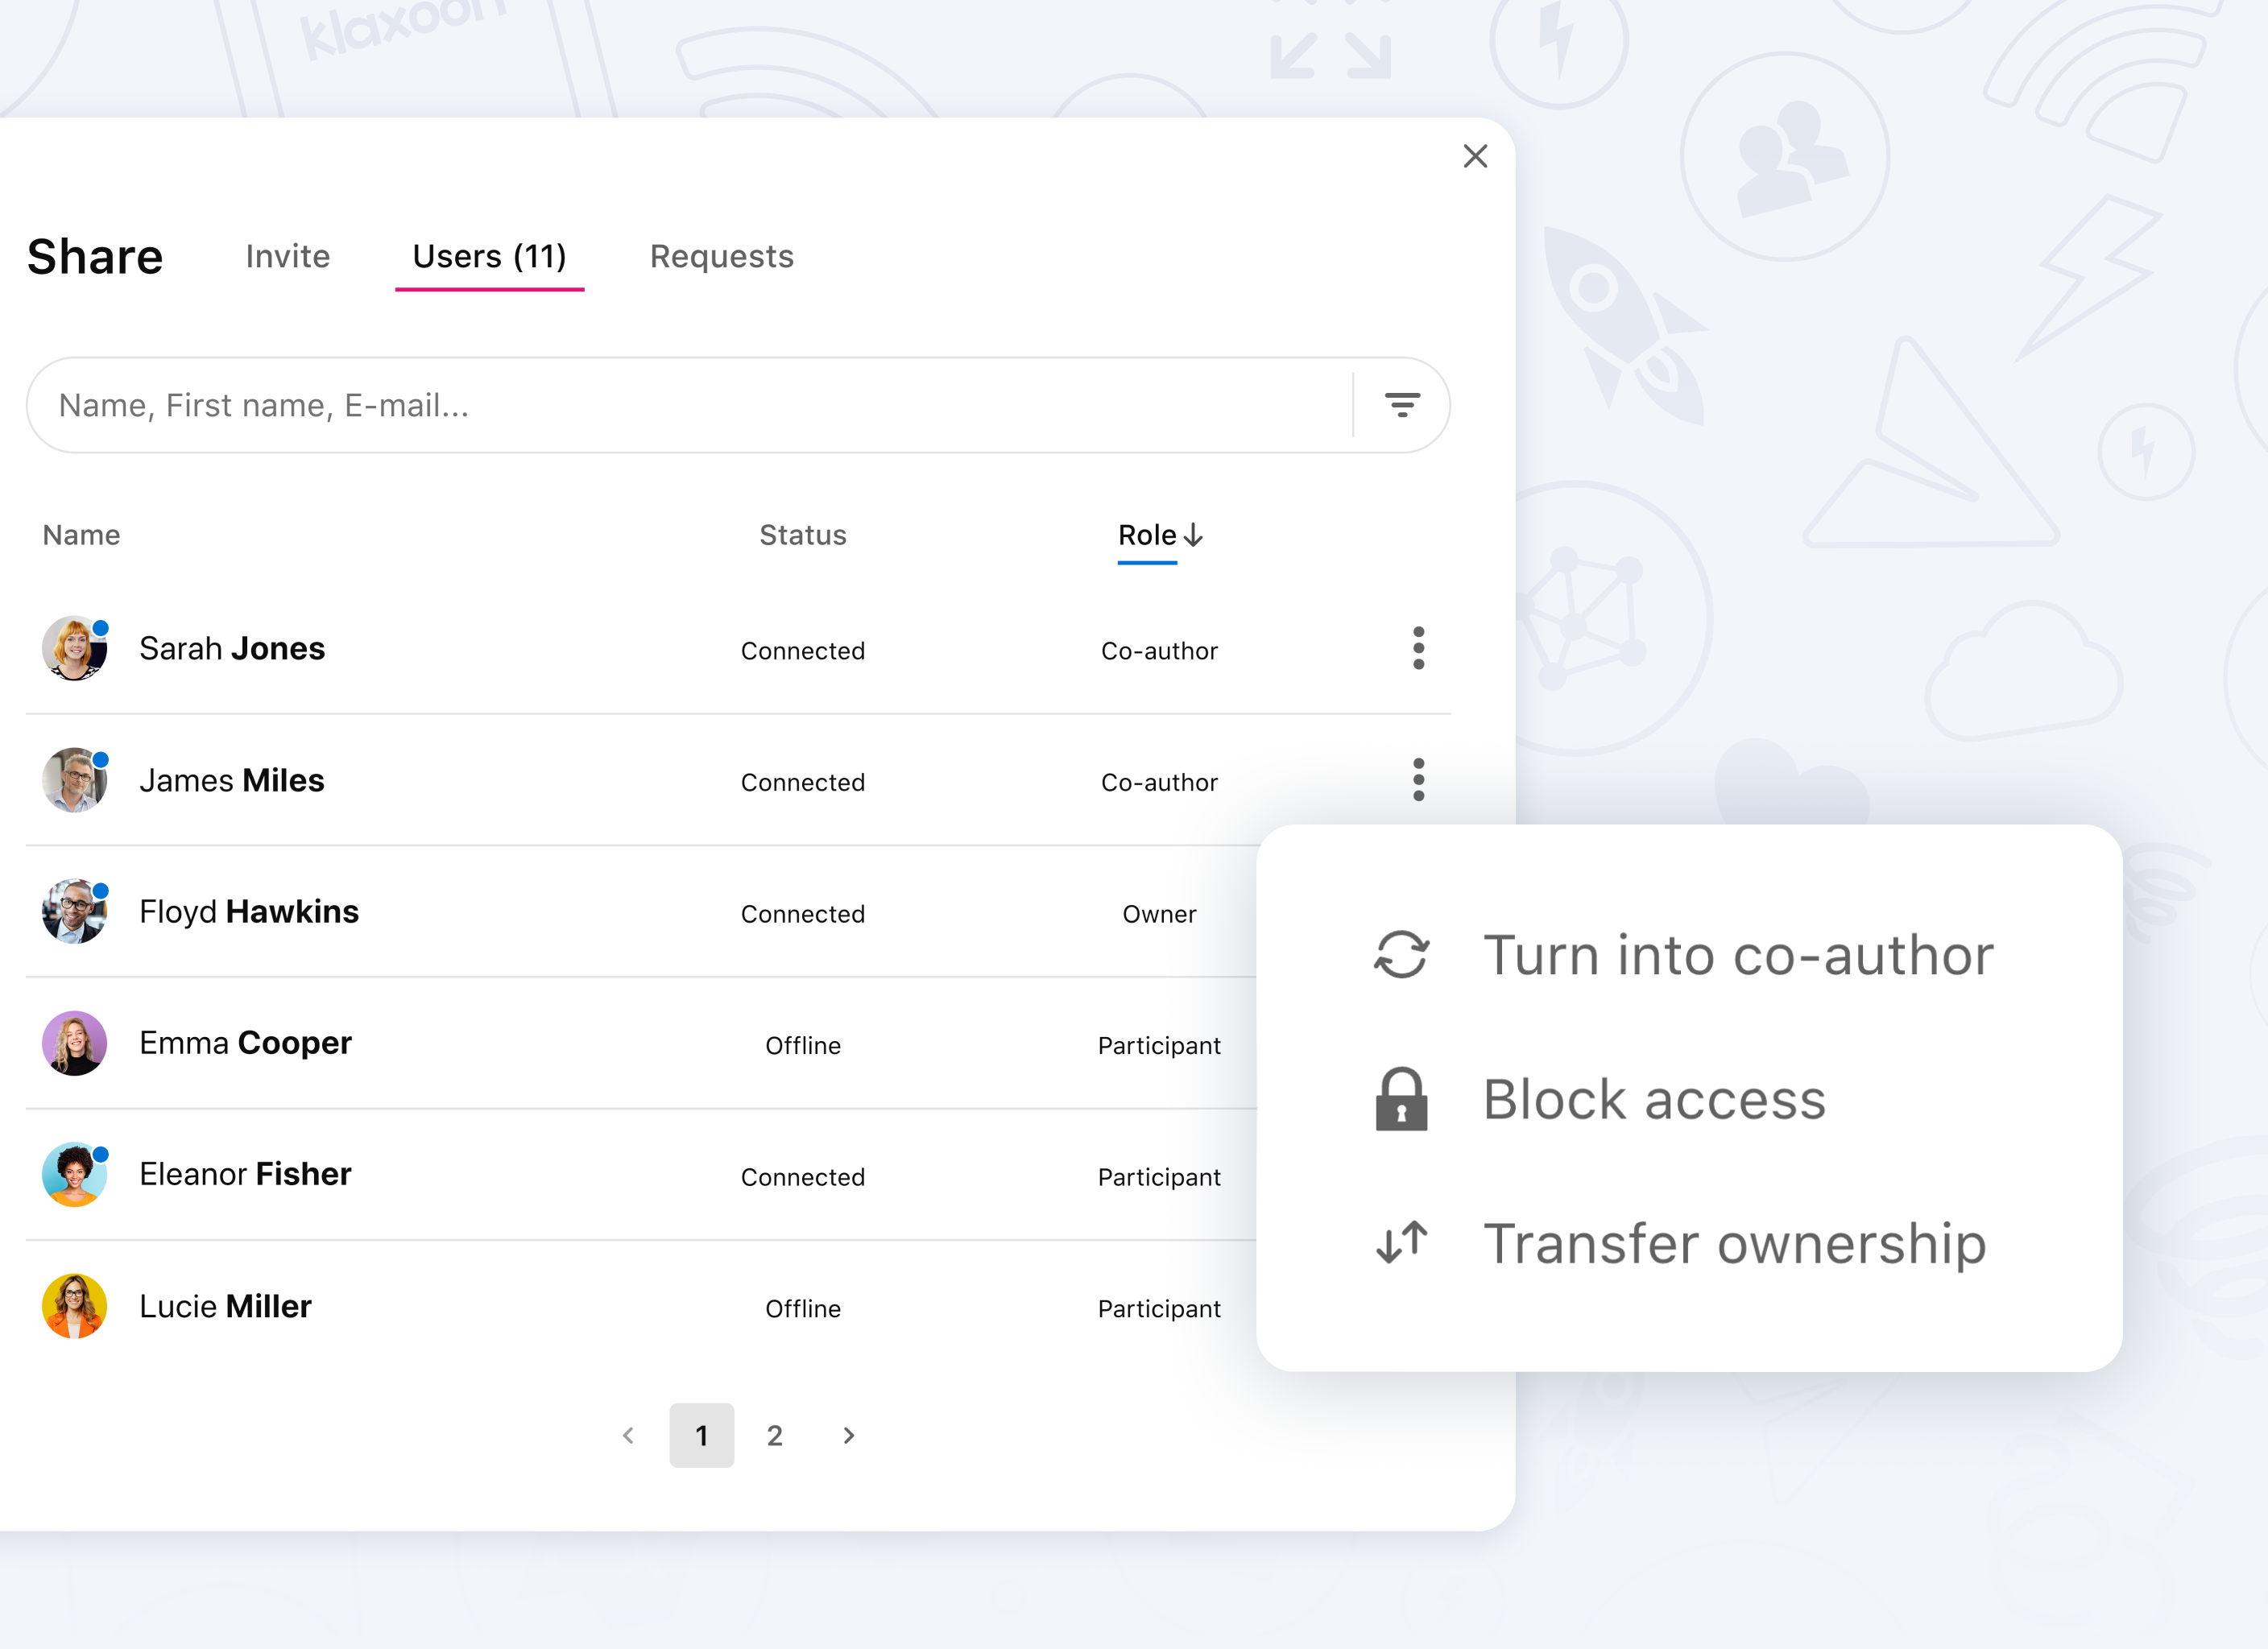2268x1649 pixels.
Task: Click the Transfer ownership arrows icon
Action: tap(1400, 1243)
